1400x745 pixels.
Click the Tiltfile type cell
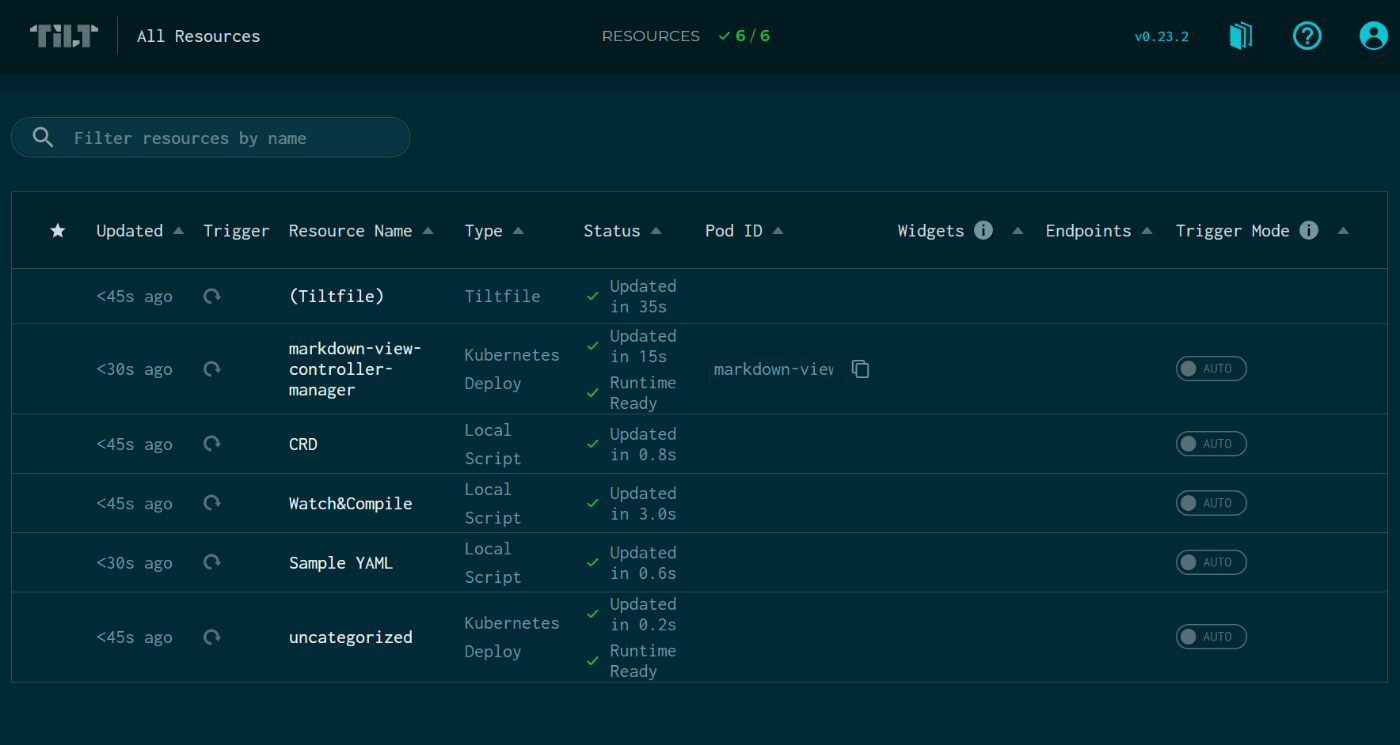[x=502, y=296]
